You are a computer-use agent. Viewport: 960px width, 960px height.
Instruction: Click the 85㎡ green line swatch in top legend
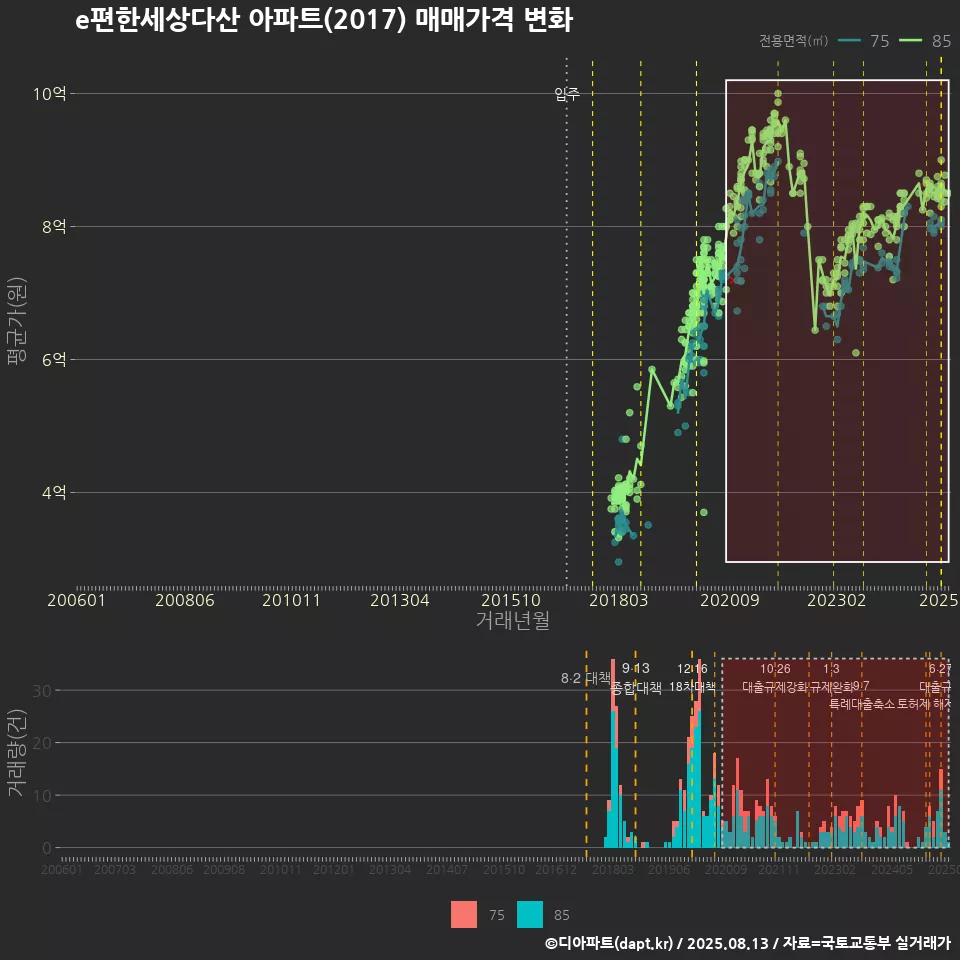pos(910,41)
